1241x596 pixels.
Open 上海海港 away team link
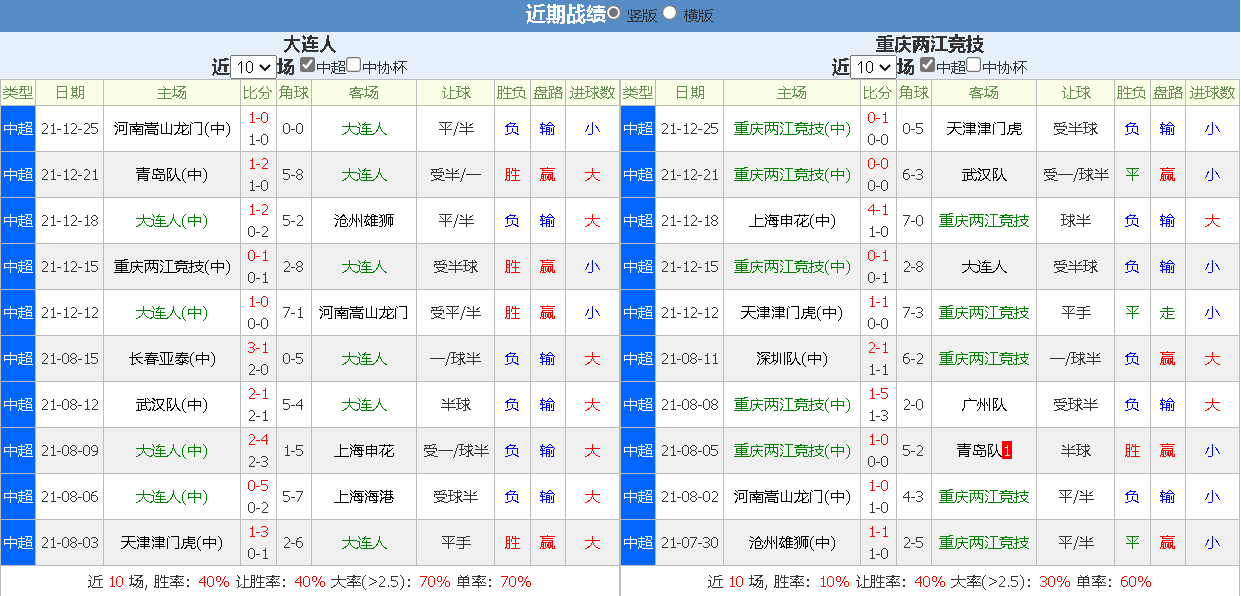pos(364,497)
